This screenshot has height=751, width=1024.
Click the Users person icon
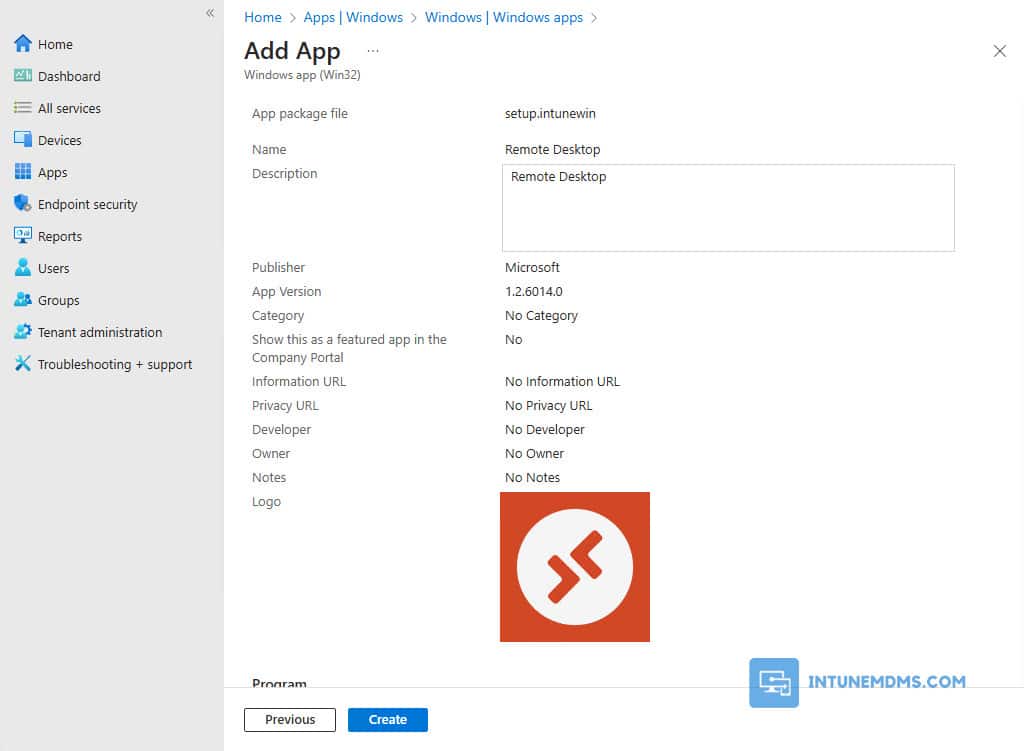(x=23, y=267)
